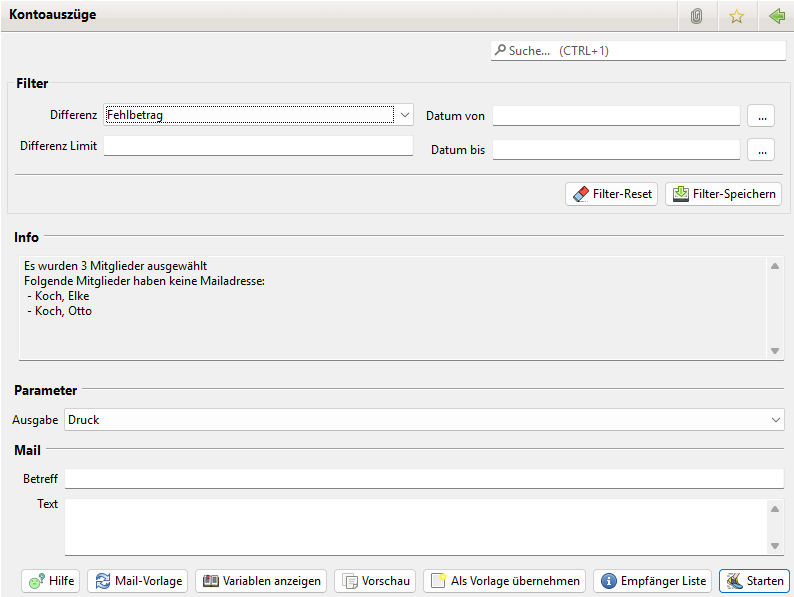Show variables via Variablen anzeigen

tap(261, 581)
